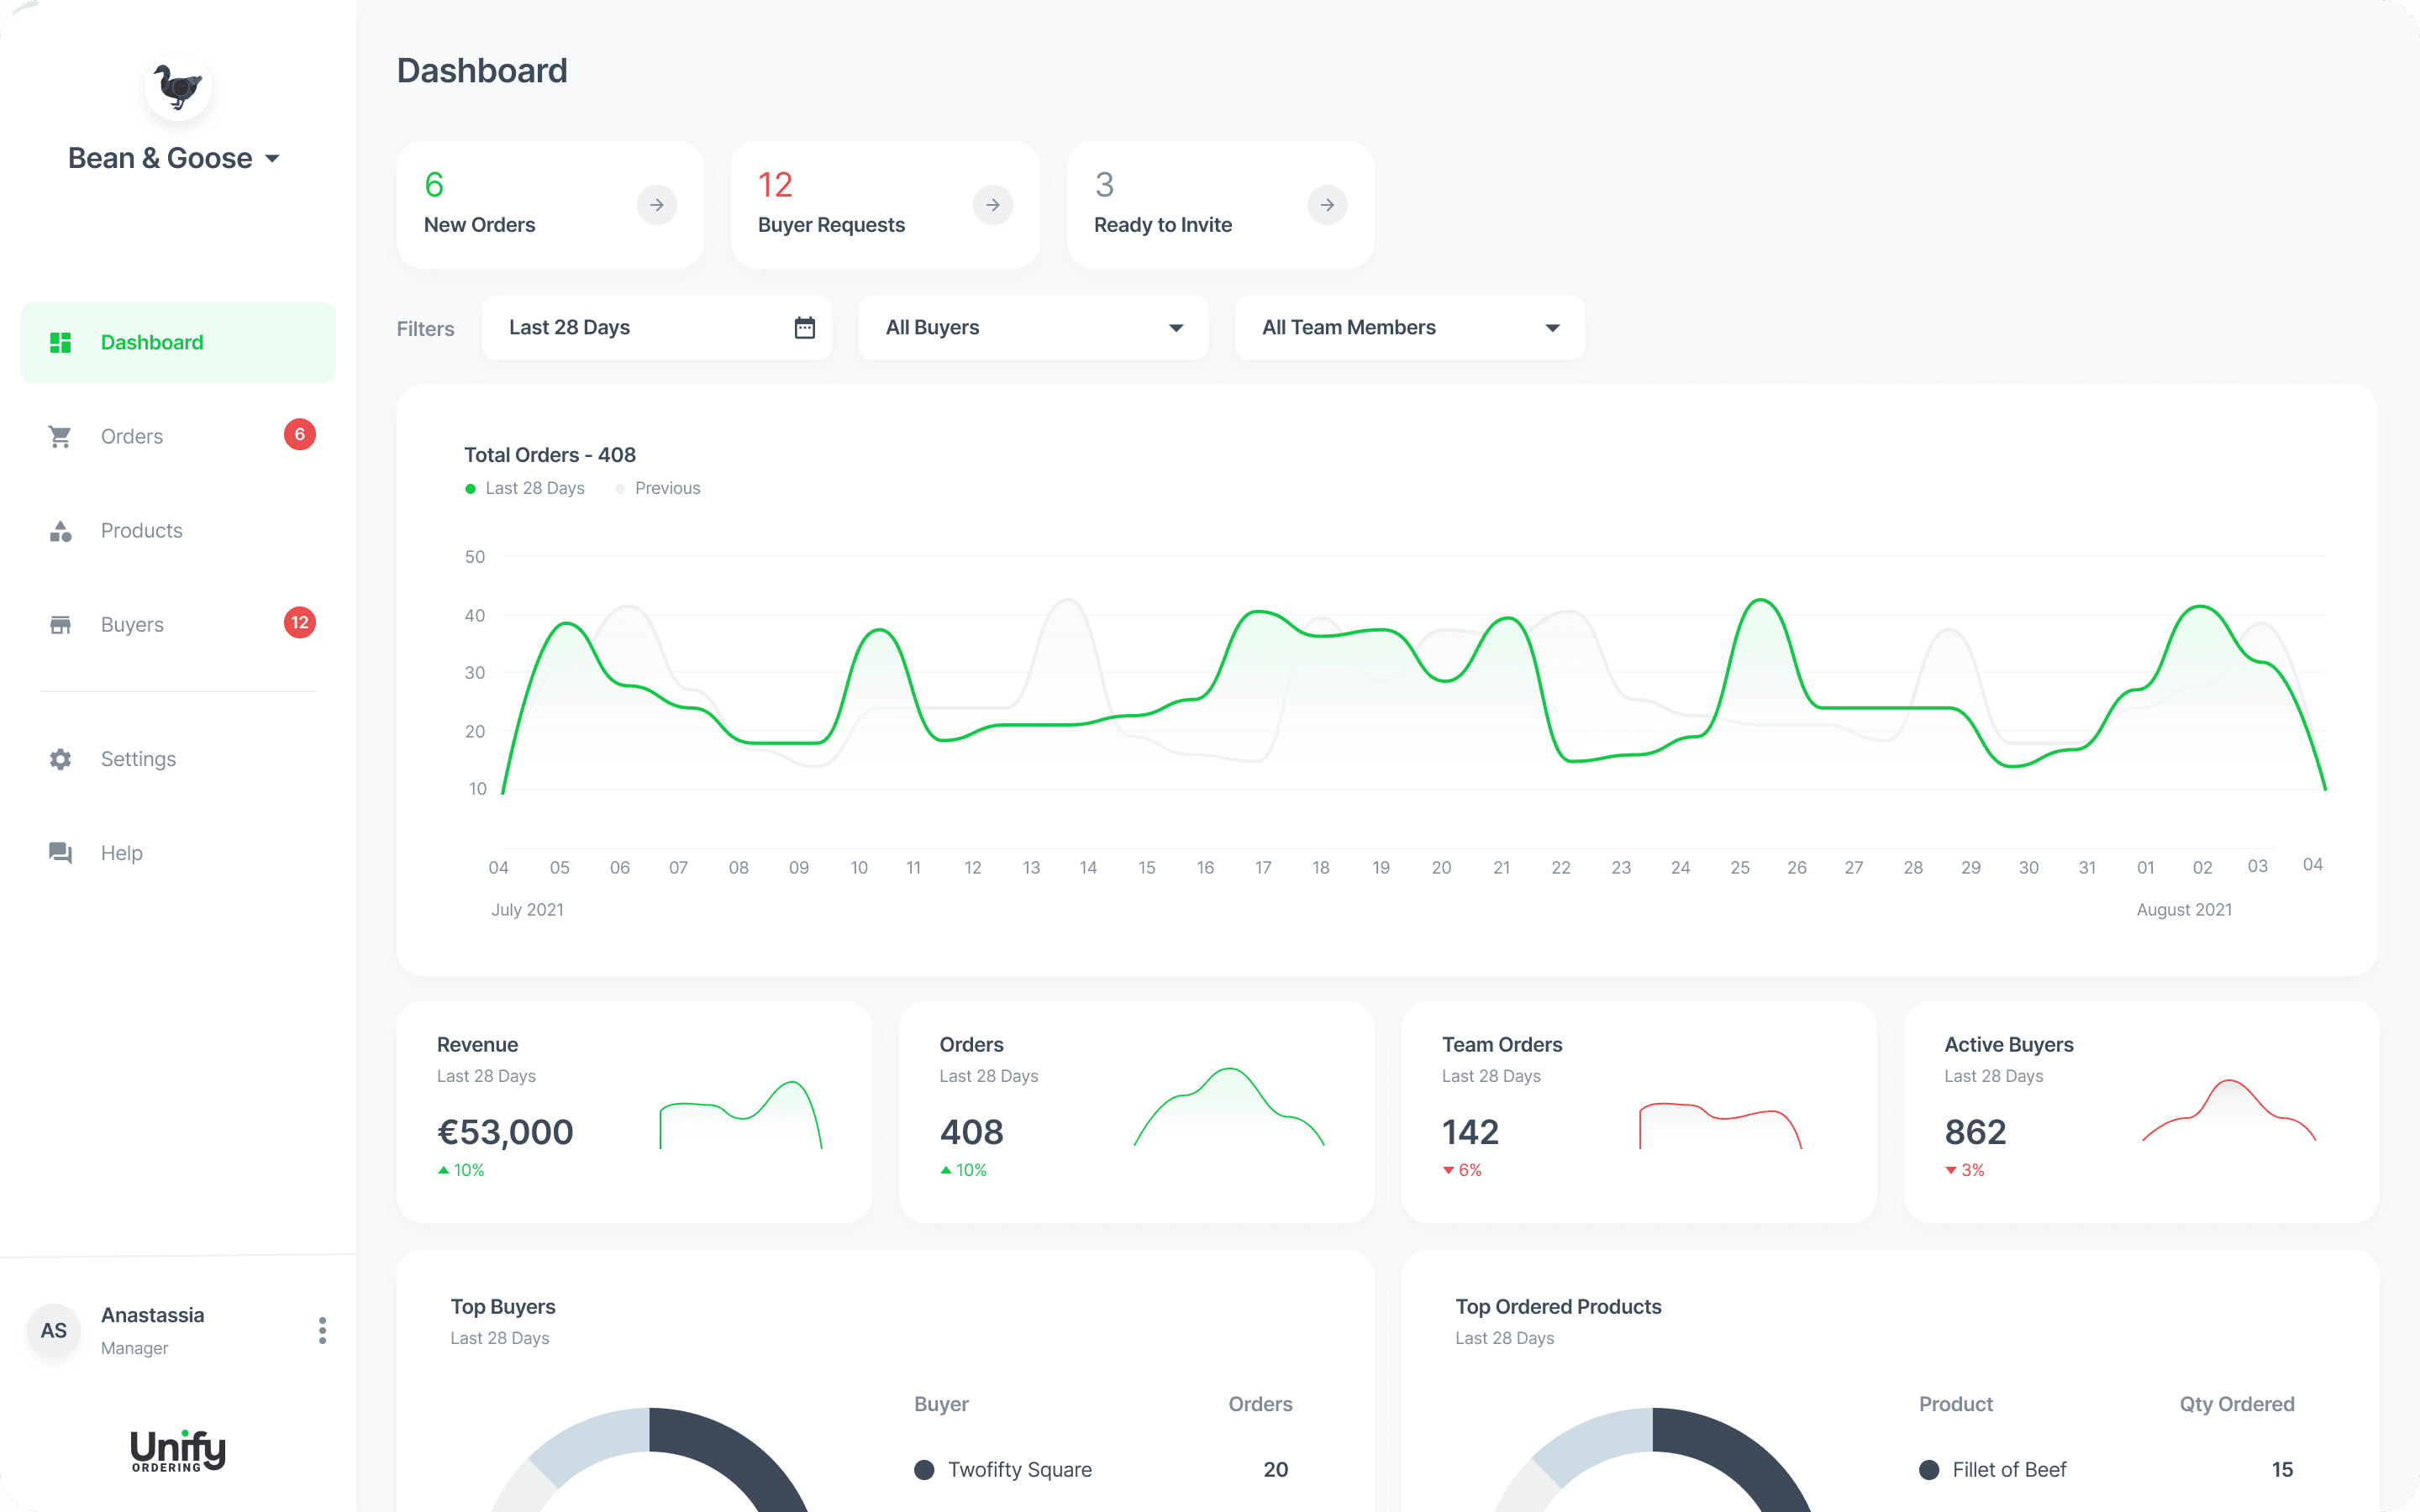
Task: Click the Ready to Invite arrow icon
Action: pyautogui.click(x=1327, y=205)
